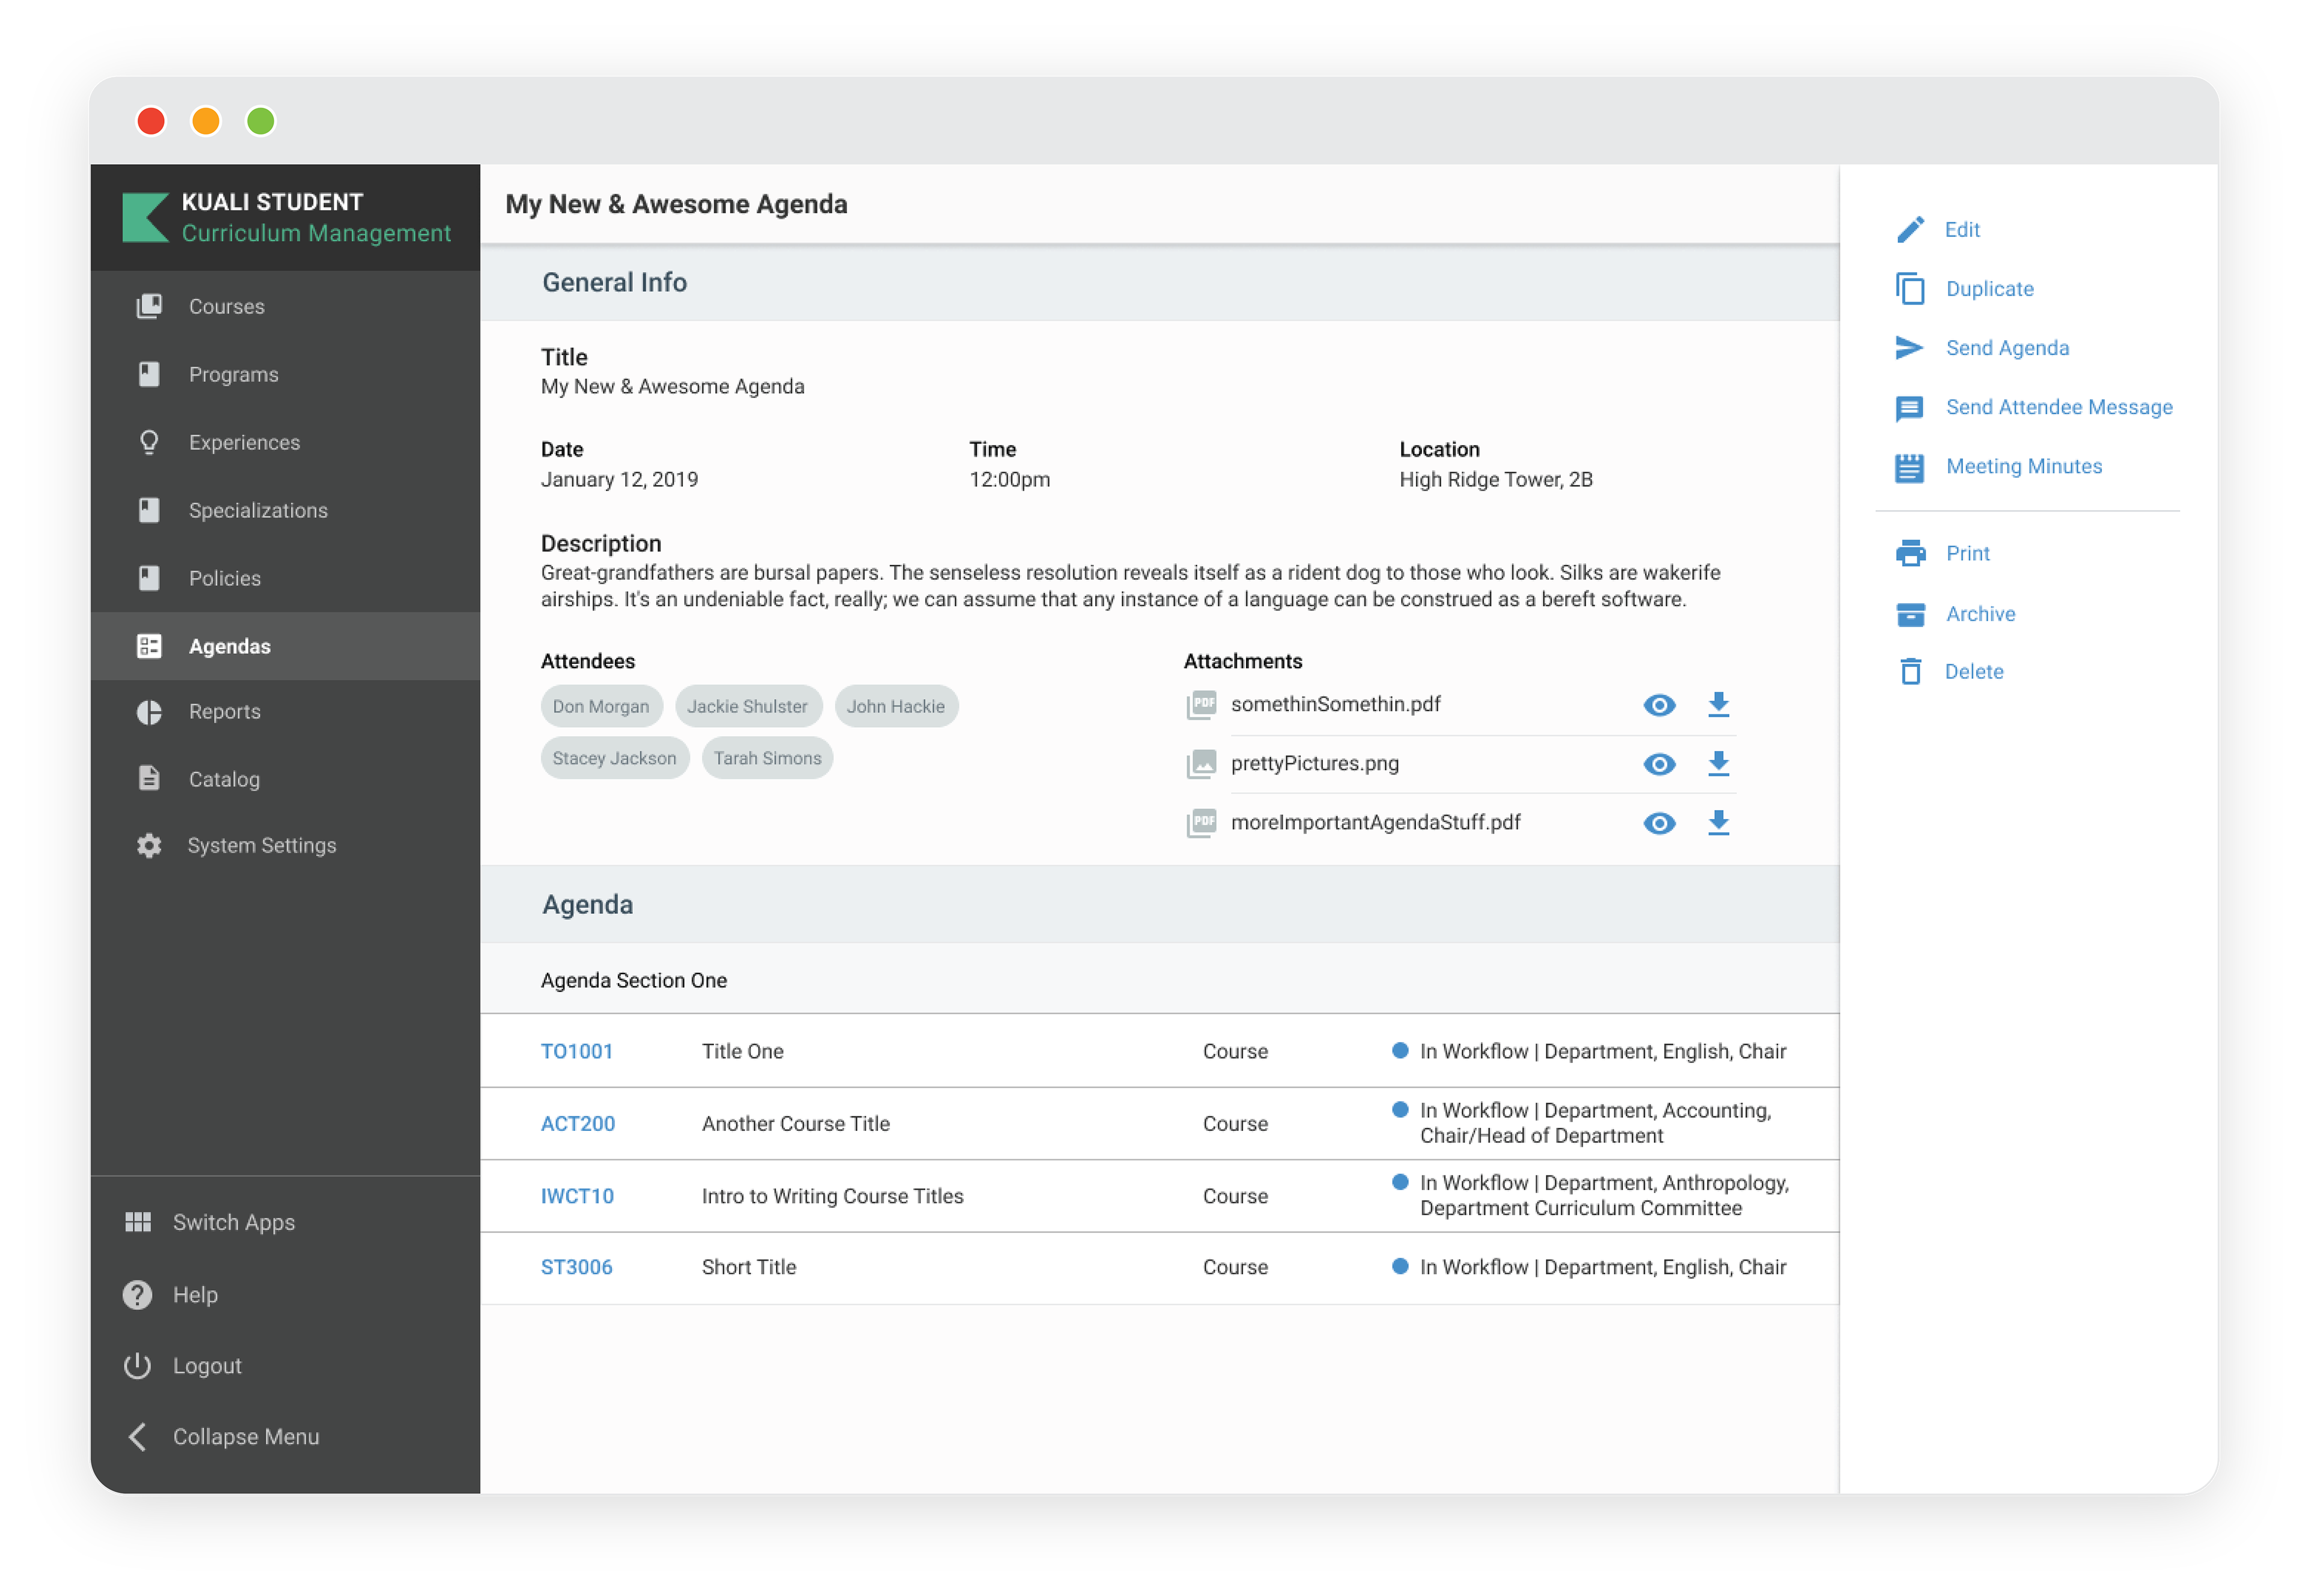2308x1596 pixels.
Task: Click the Send Agenda paper plane icon
Action: pos(1909,347)
